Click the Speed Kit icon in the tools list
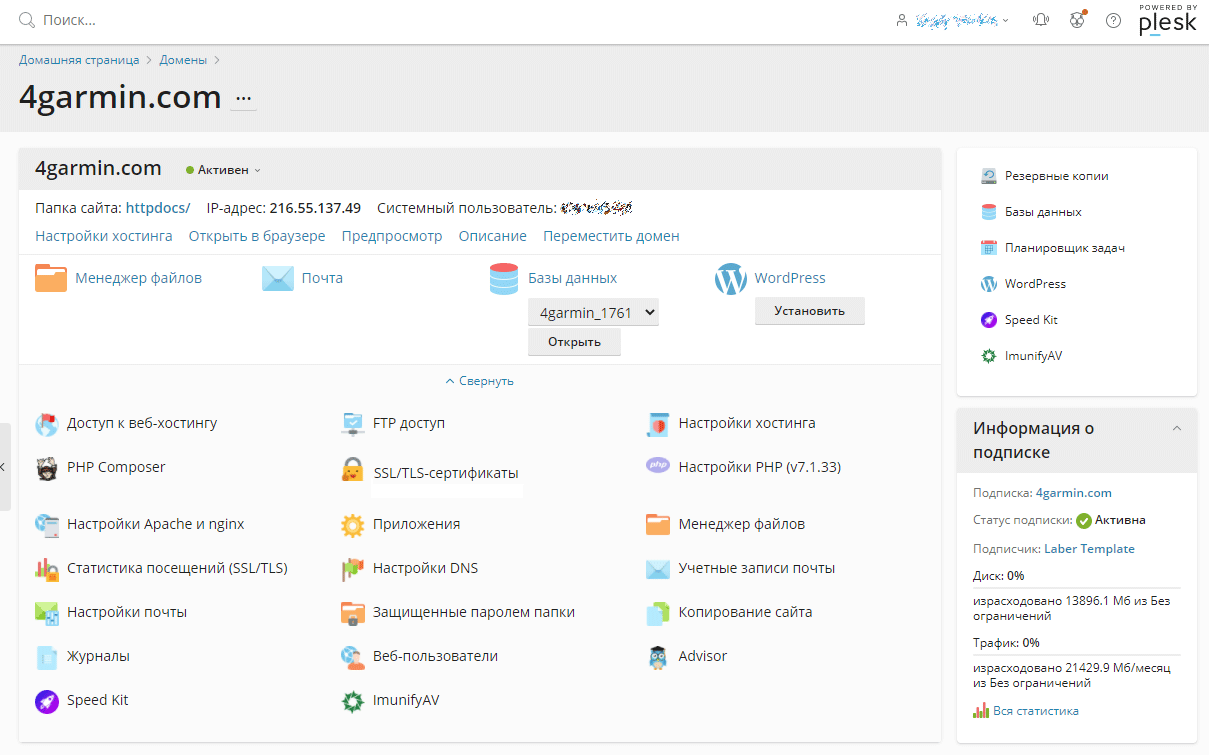This screenshot has height=755, width=1209. [x=47, y=701]
